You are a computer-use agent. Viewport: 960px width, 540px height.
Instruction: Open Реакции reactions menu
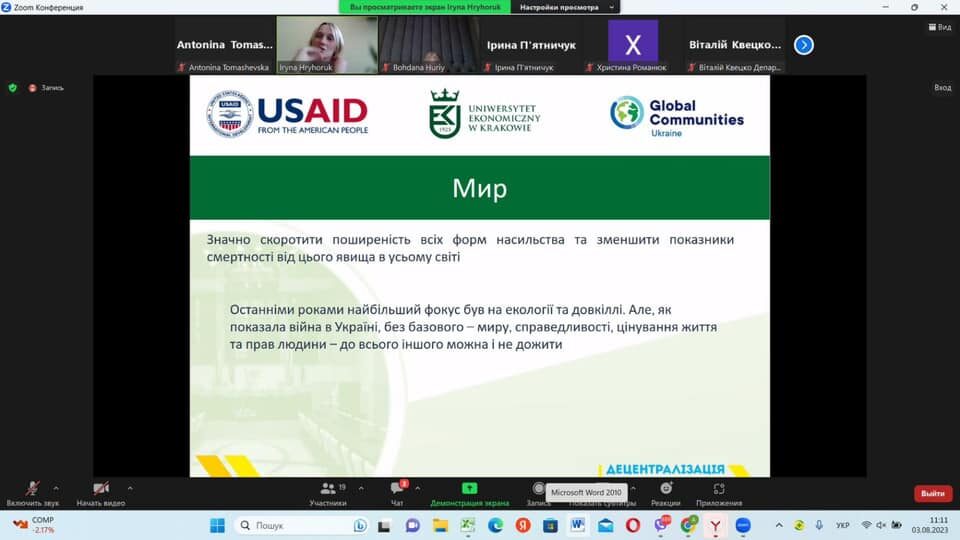click(665, 490)
